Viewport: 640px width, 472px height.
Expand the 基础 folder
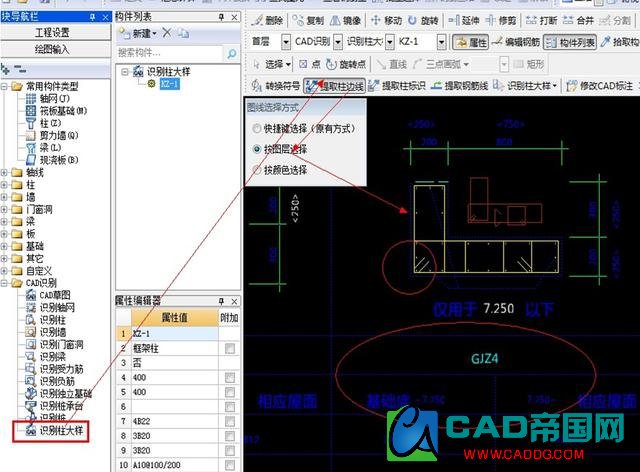click(4, 246)
